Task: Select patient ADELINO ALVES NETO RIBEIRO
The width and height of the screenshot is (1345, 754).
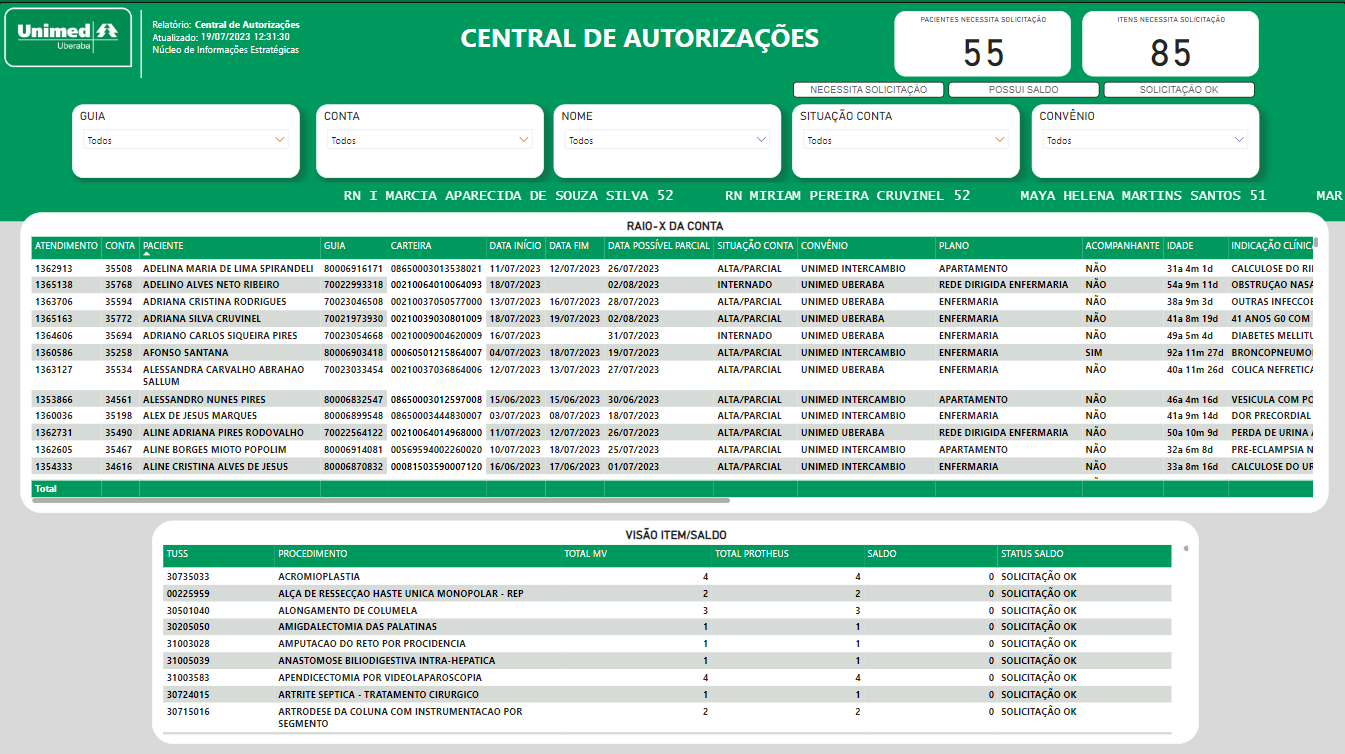Action: (212, 285)
